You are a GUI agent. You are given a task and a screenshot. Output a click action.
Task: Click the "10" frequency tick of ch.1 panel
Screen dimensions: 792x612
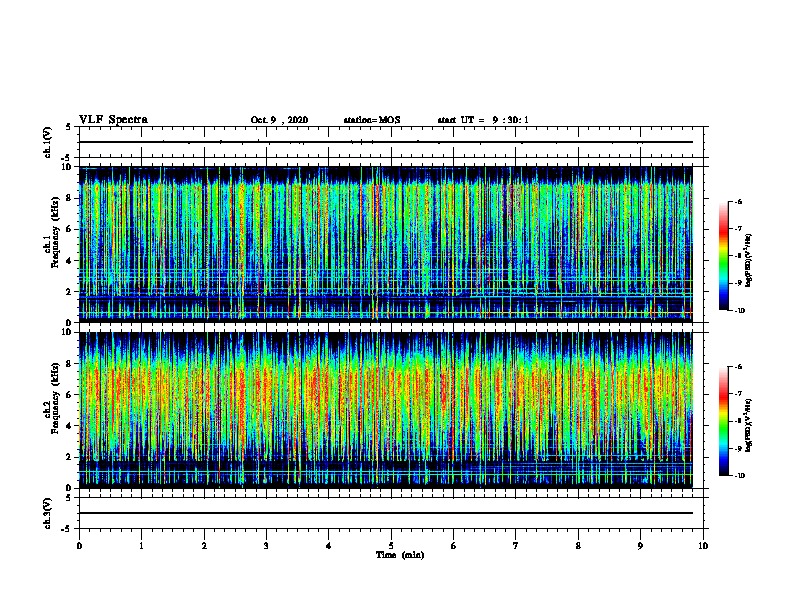click(x=67, y=167)
